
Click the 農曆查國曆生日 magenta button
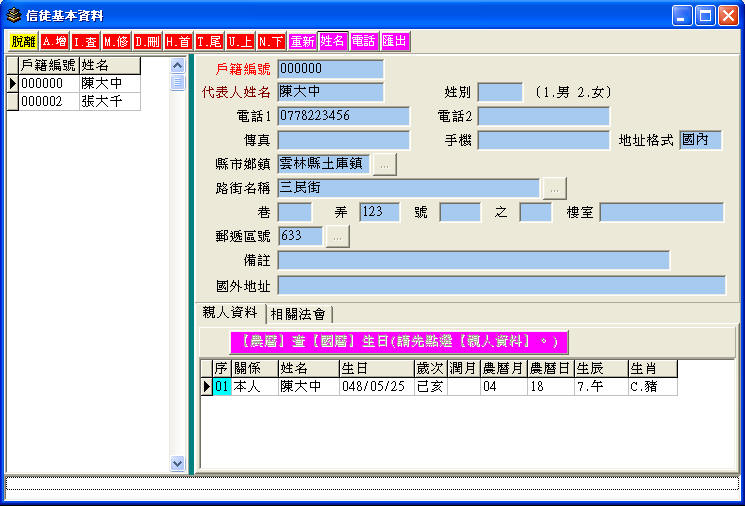pos(399,342)
